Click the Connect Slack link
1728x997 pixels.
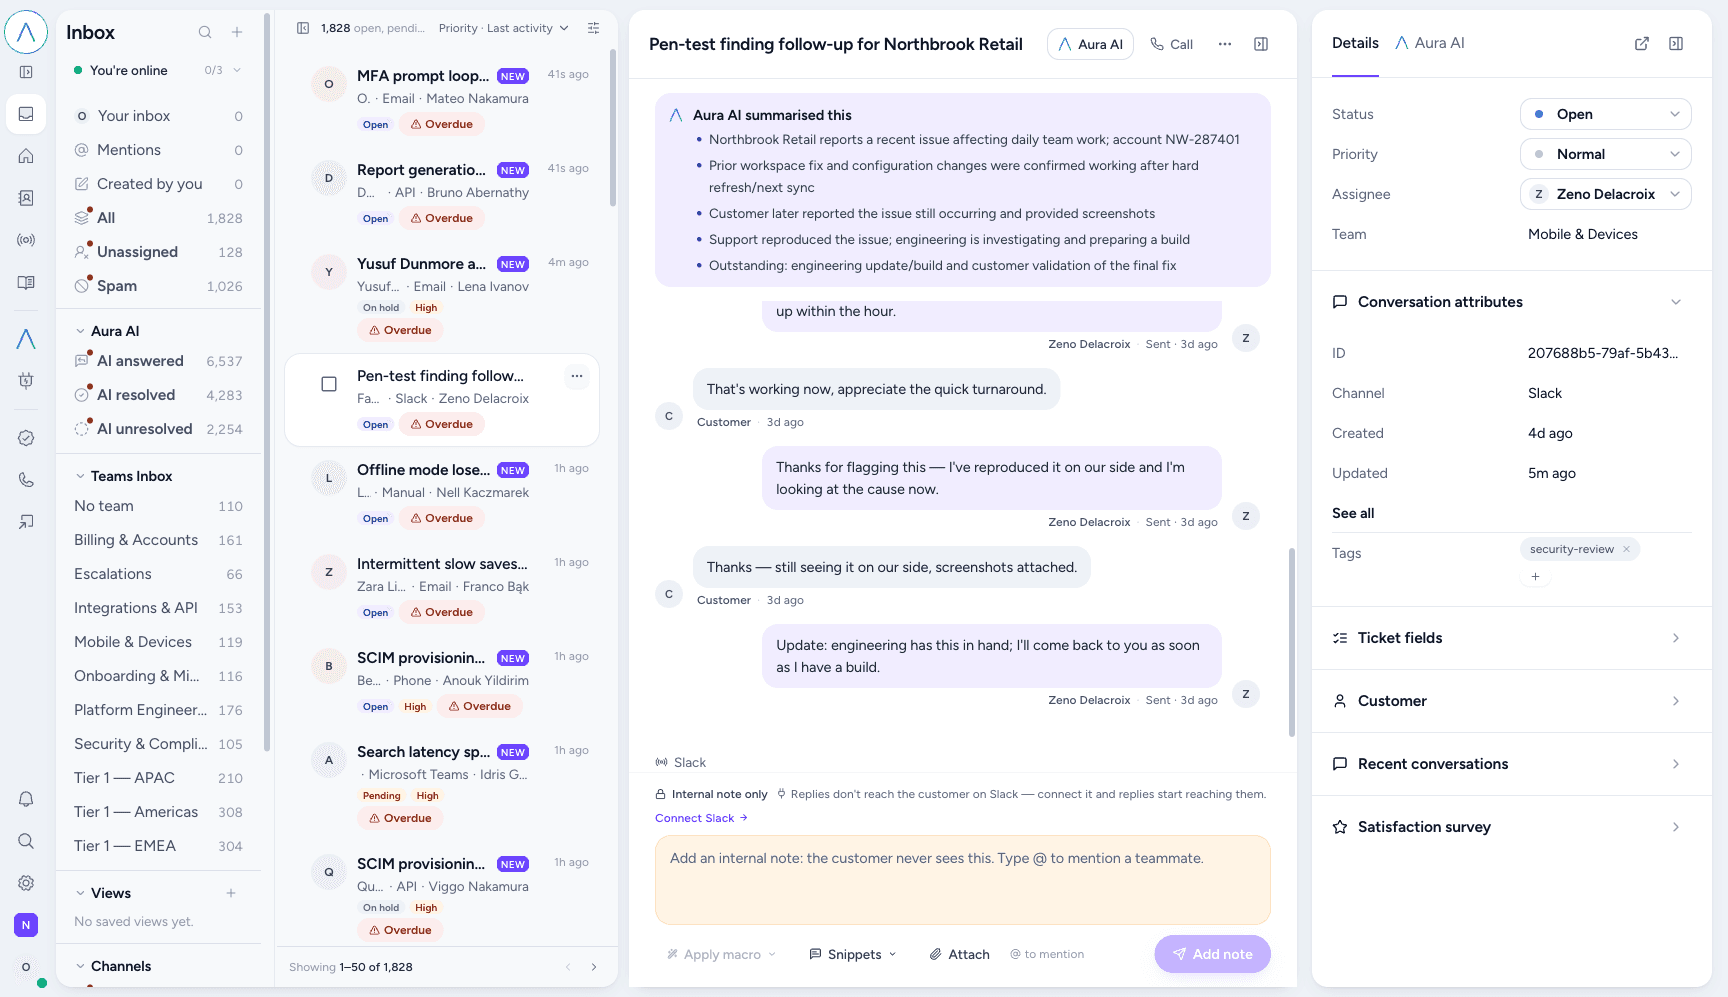701,818
